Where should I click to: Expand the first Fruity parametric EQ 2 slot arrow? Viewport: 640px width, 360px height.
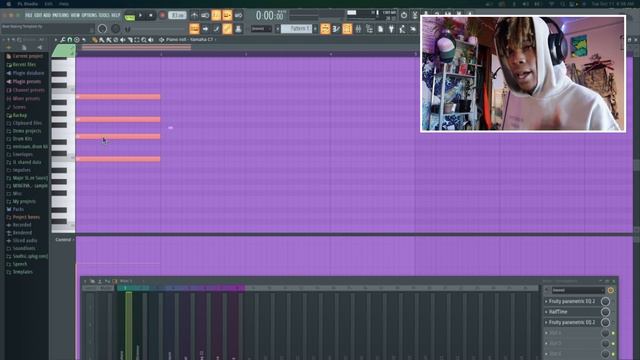(x=546, y=301)
